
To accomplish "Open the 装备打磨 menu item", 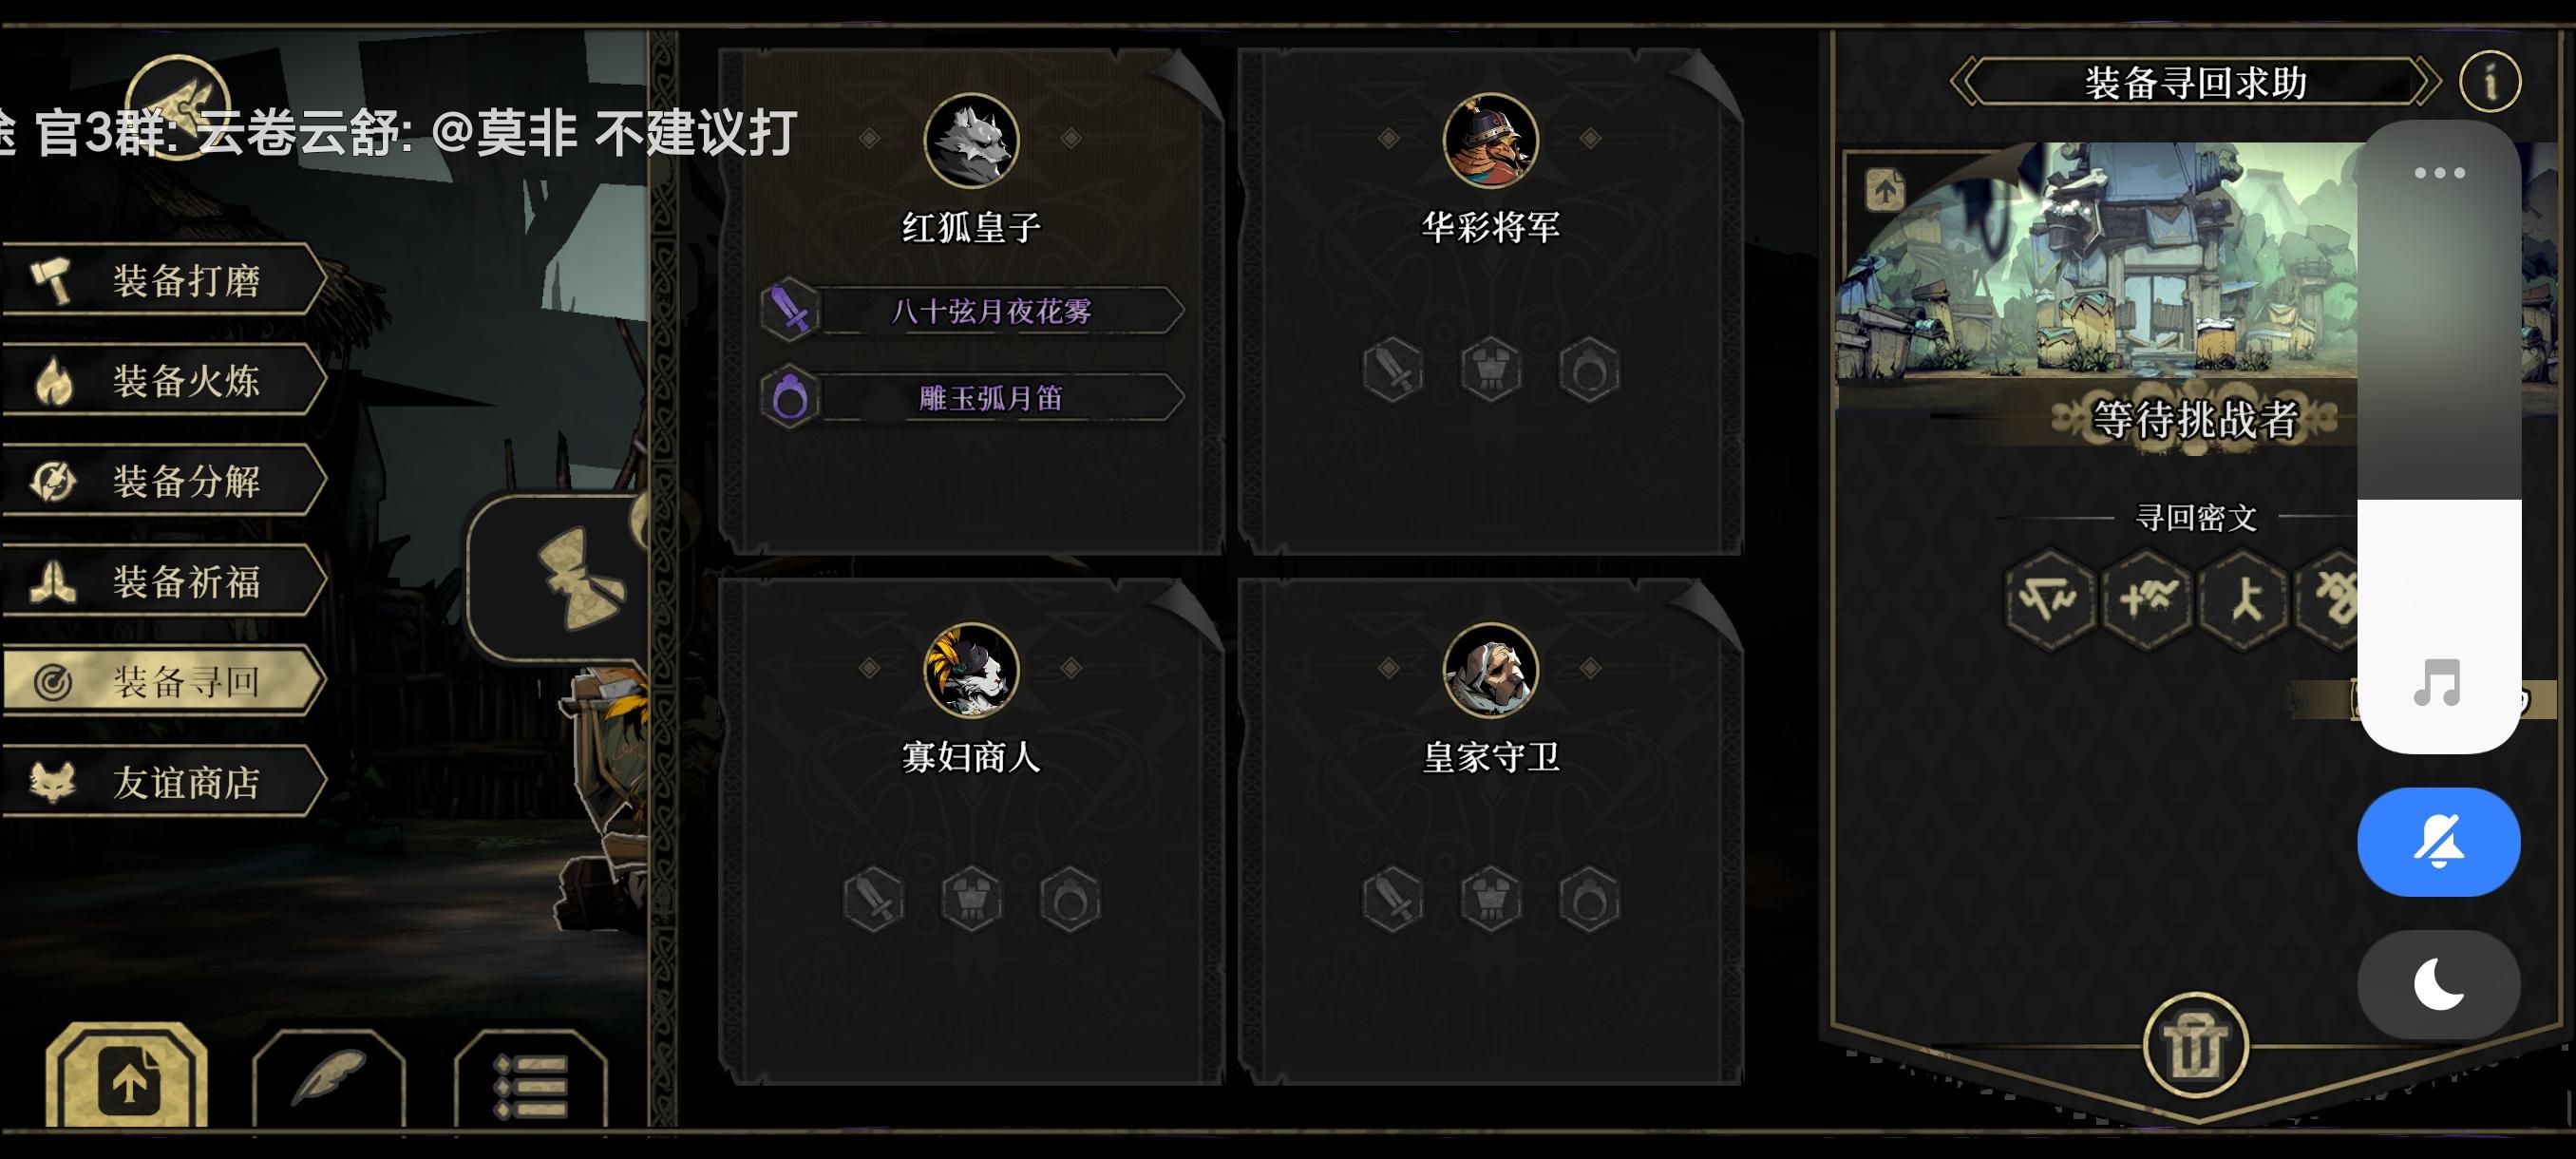I will tap(164, 280).
